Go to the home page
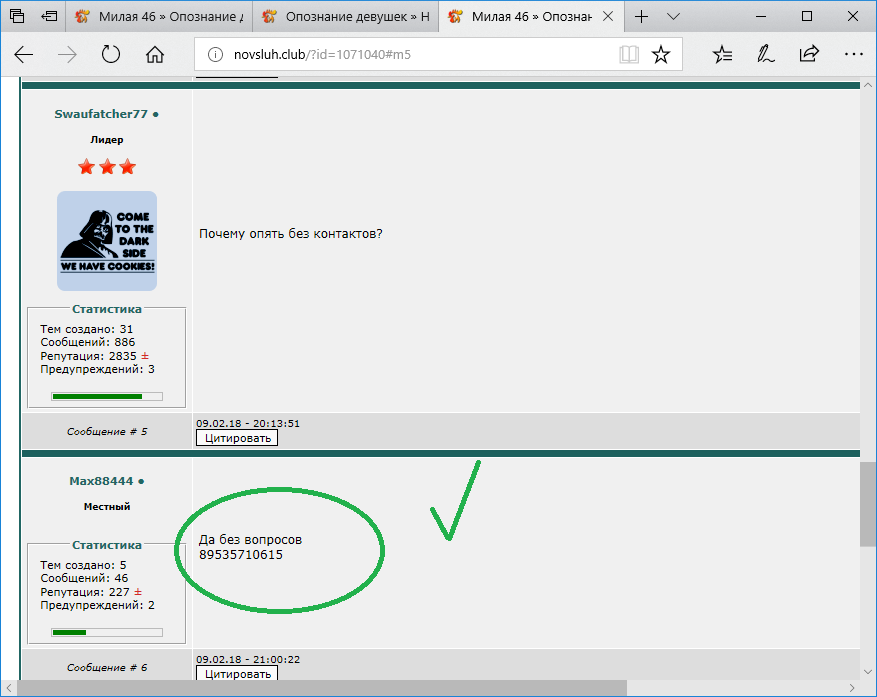The width and height of the screenshot is (877, 697). [155, 55]
